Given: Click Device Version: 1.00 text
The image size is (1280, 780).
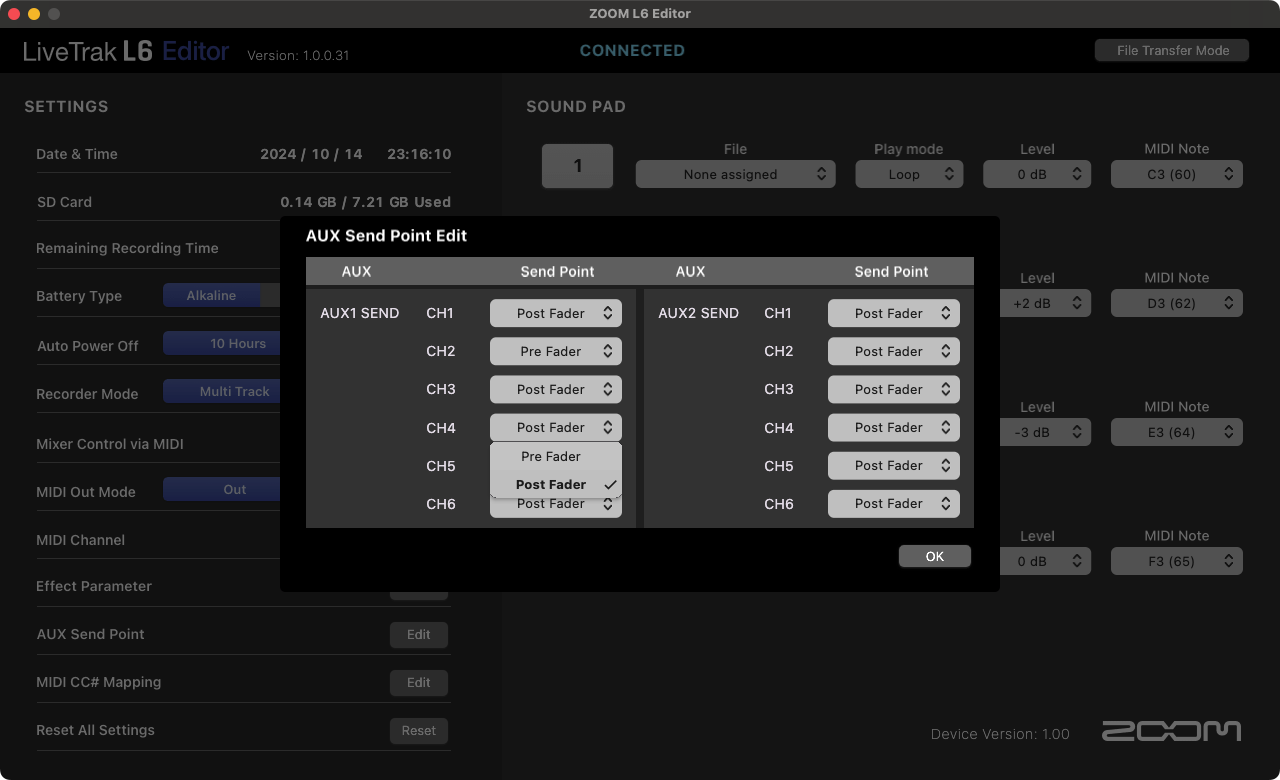Looking at the screenshot, I should (x=1000, y=734).
